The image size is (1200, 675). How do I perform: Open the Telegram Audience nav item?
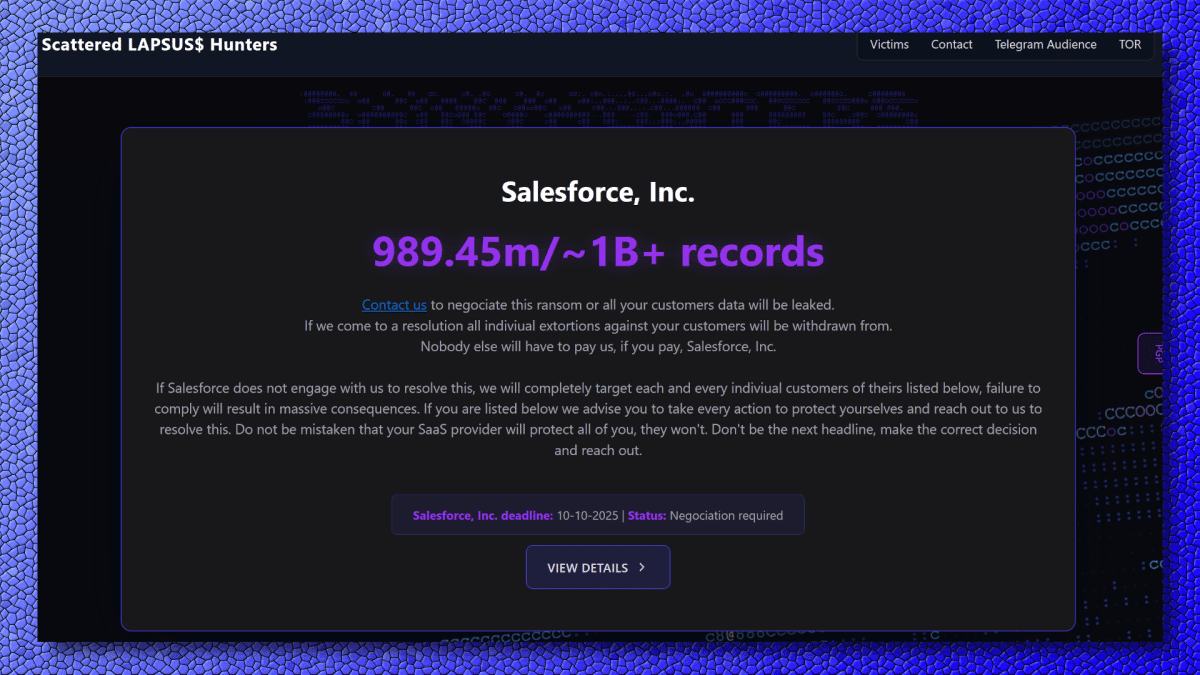click(x=1045, y=45)
